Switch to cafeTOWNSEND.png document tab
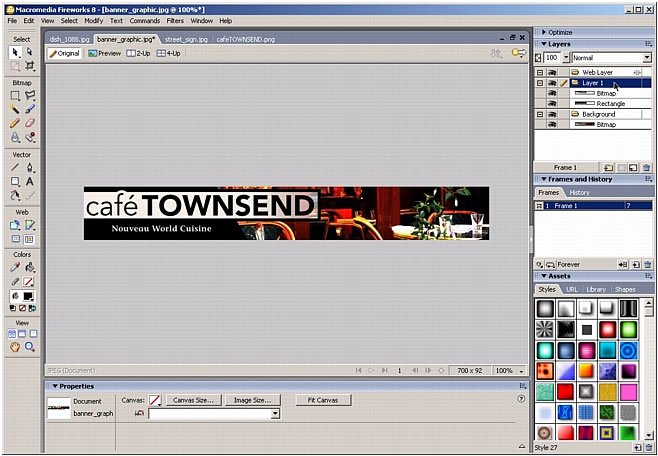Screen dimensions: 658x456 [x=246, y=39]
